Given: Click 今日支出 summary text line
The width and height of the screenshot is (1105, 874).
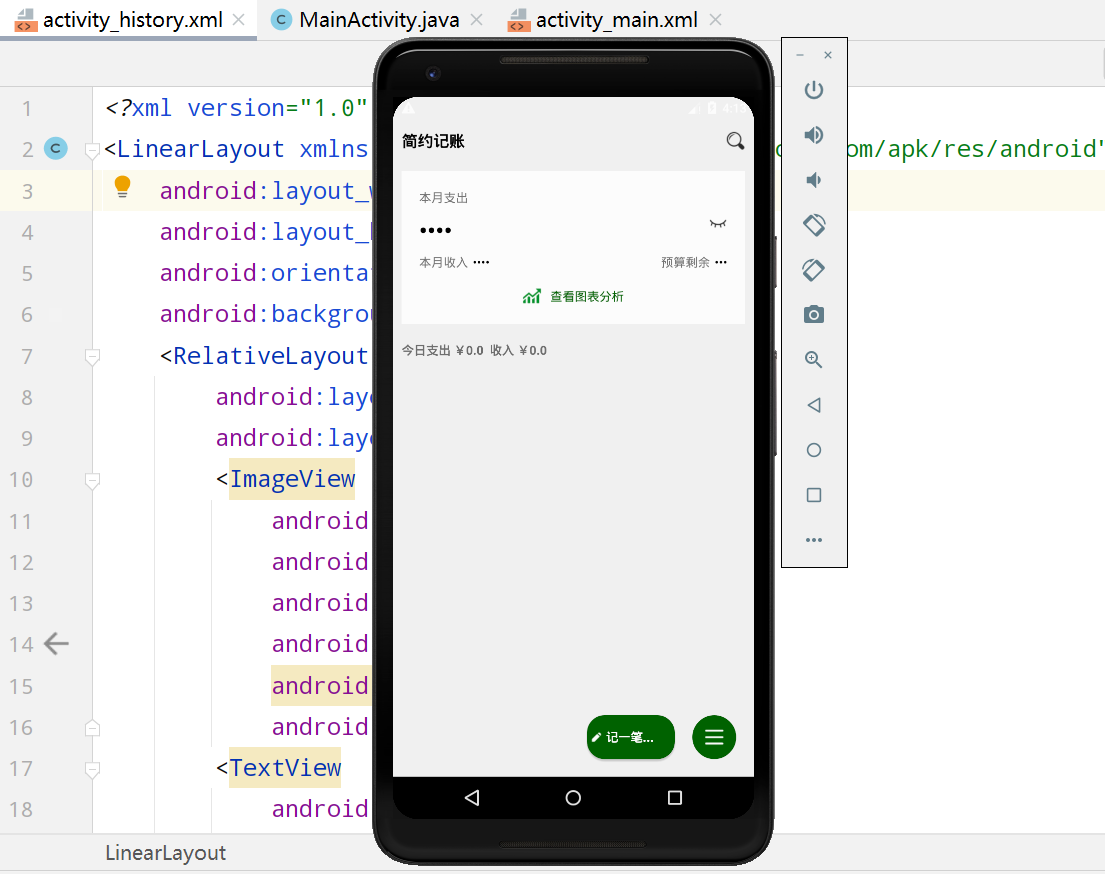Looking at the screenshot, I should pyautogui.click(x=474, y=350).
